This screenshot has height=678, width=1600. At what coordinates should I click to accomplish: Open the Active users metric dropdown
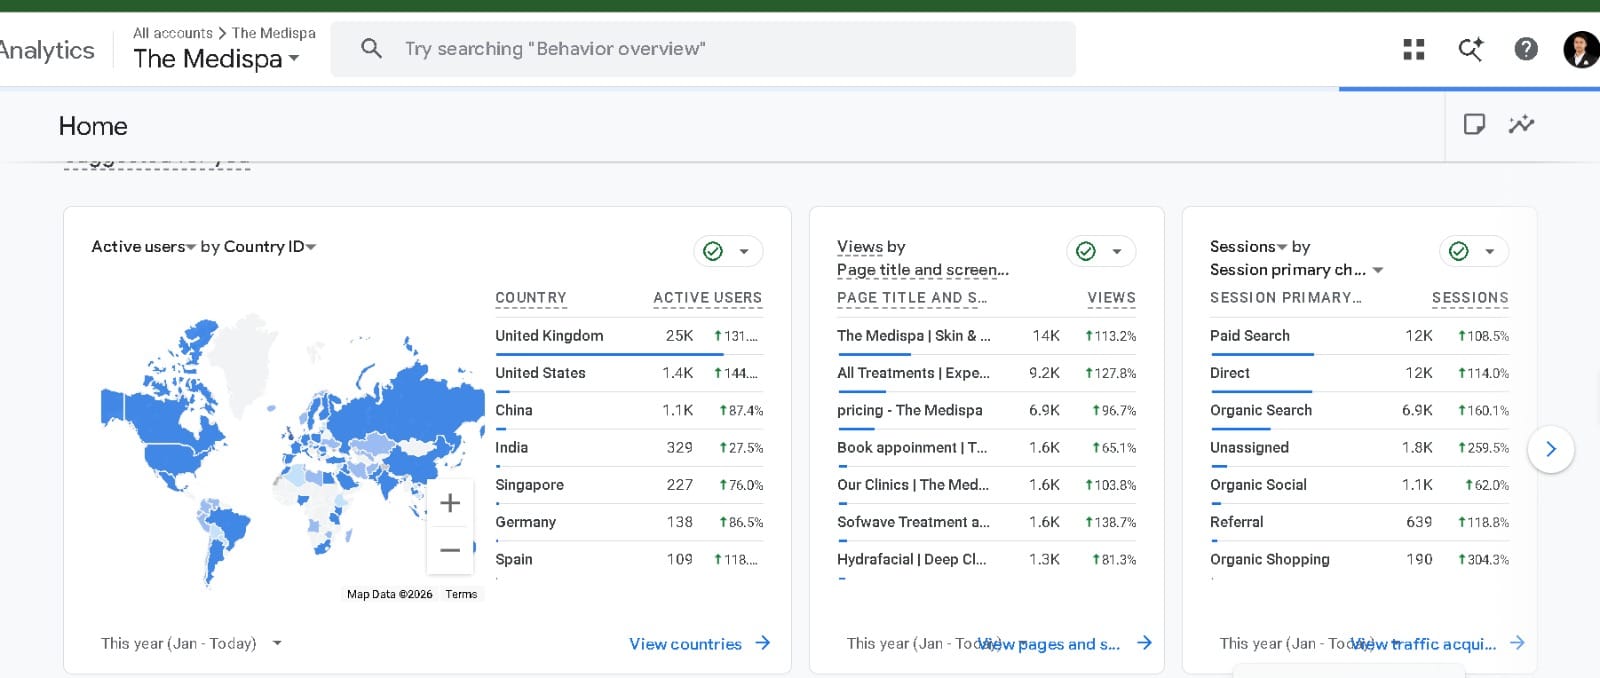tap(143, 247)
